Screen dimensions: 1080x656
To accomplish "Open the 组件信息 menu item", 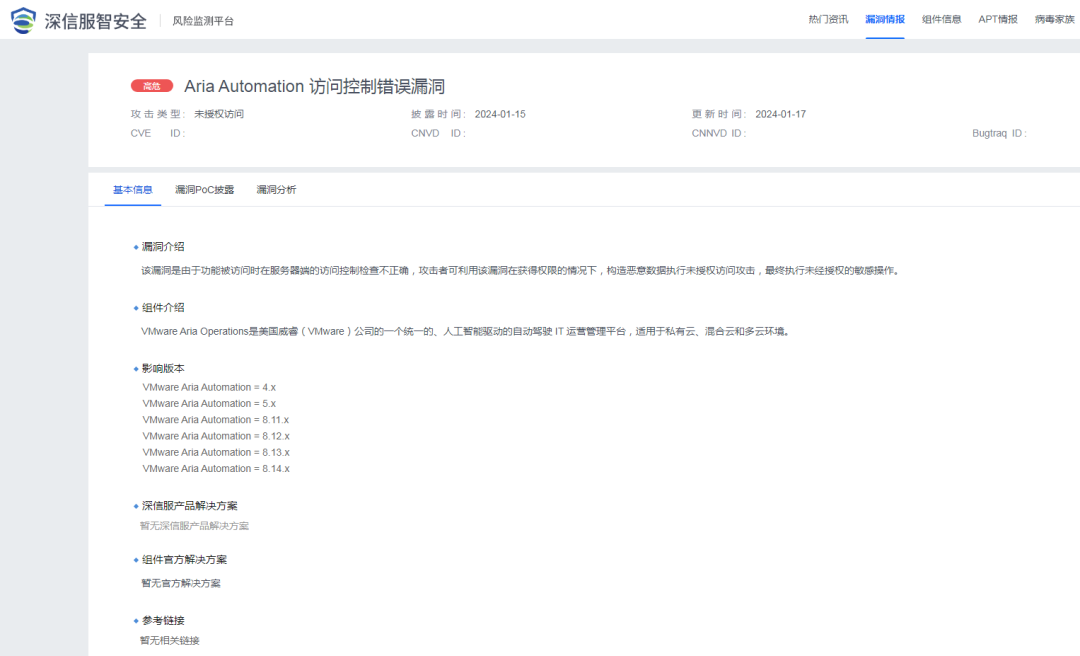I will click(x=942, y=19).
